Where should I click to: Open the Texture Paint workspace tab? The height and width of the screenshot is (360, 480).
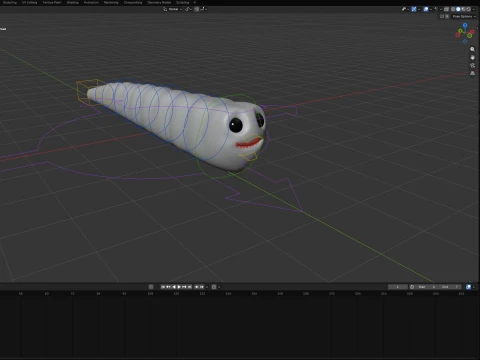click(x=52, y=2)
